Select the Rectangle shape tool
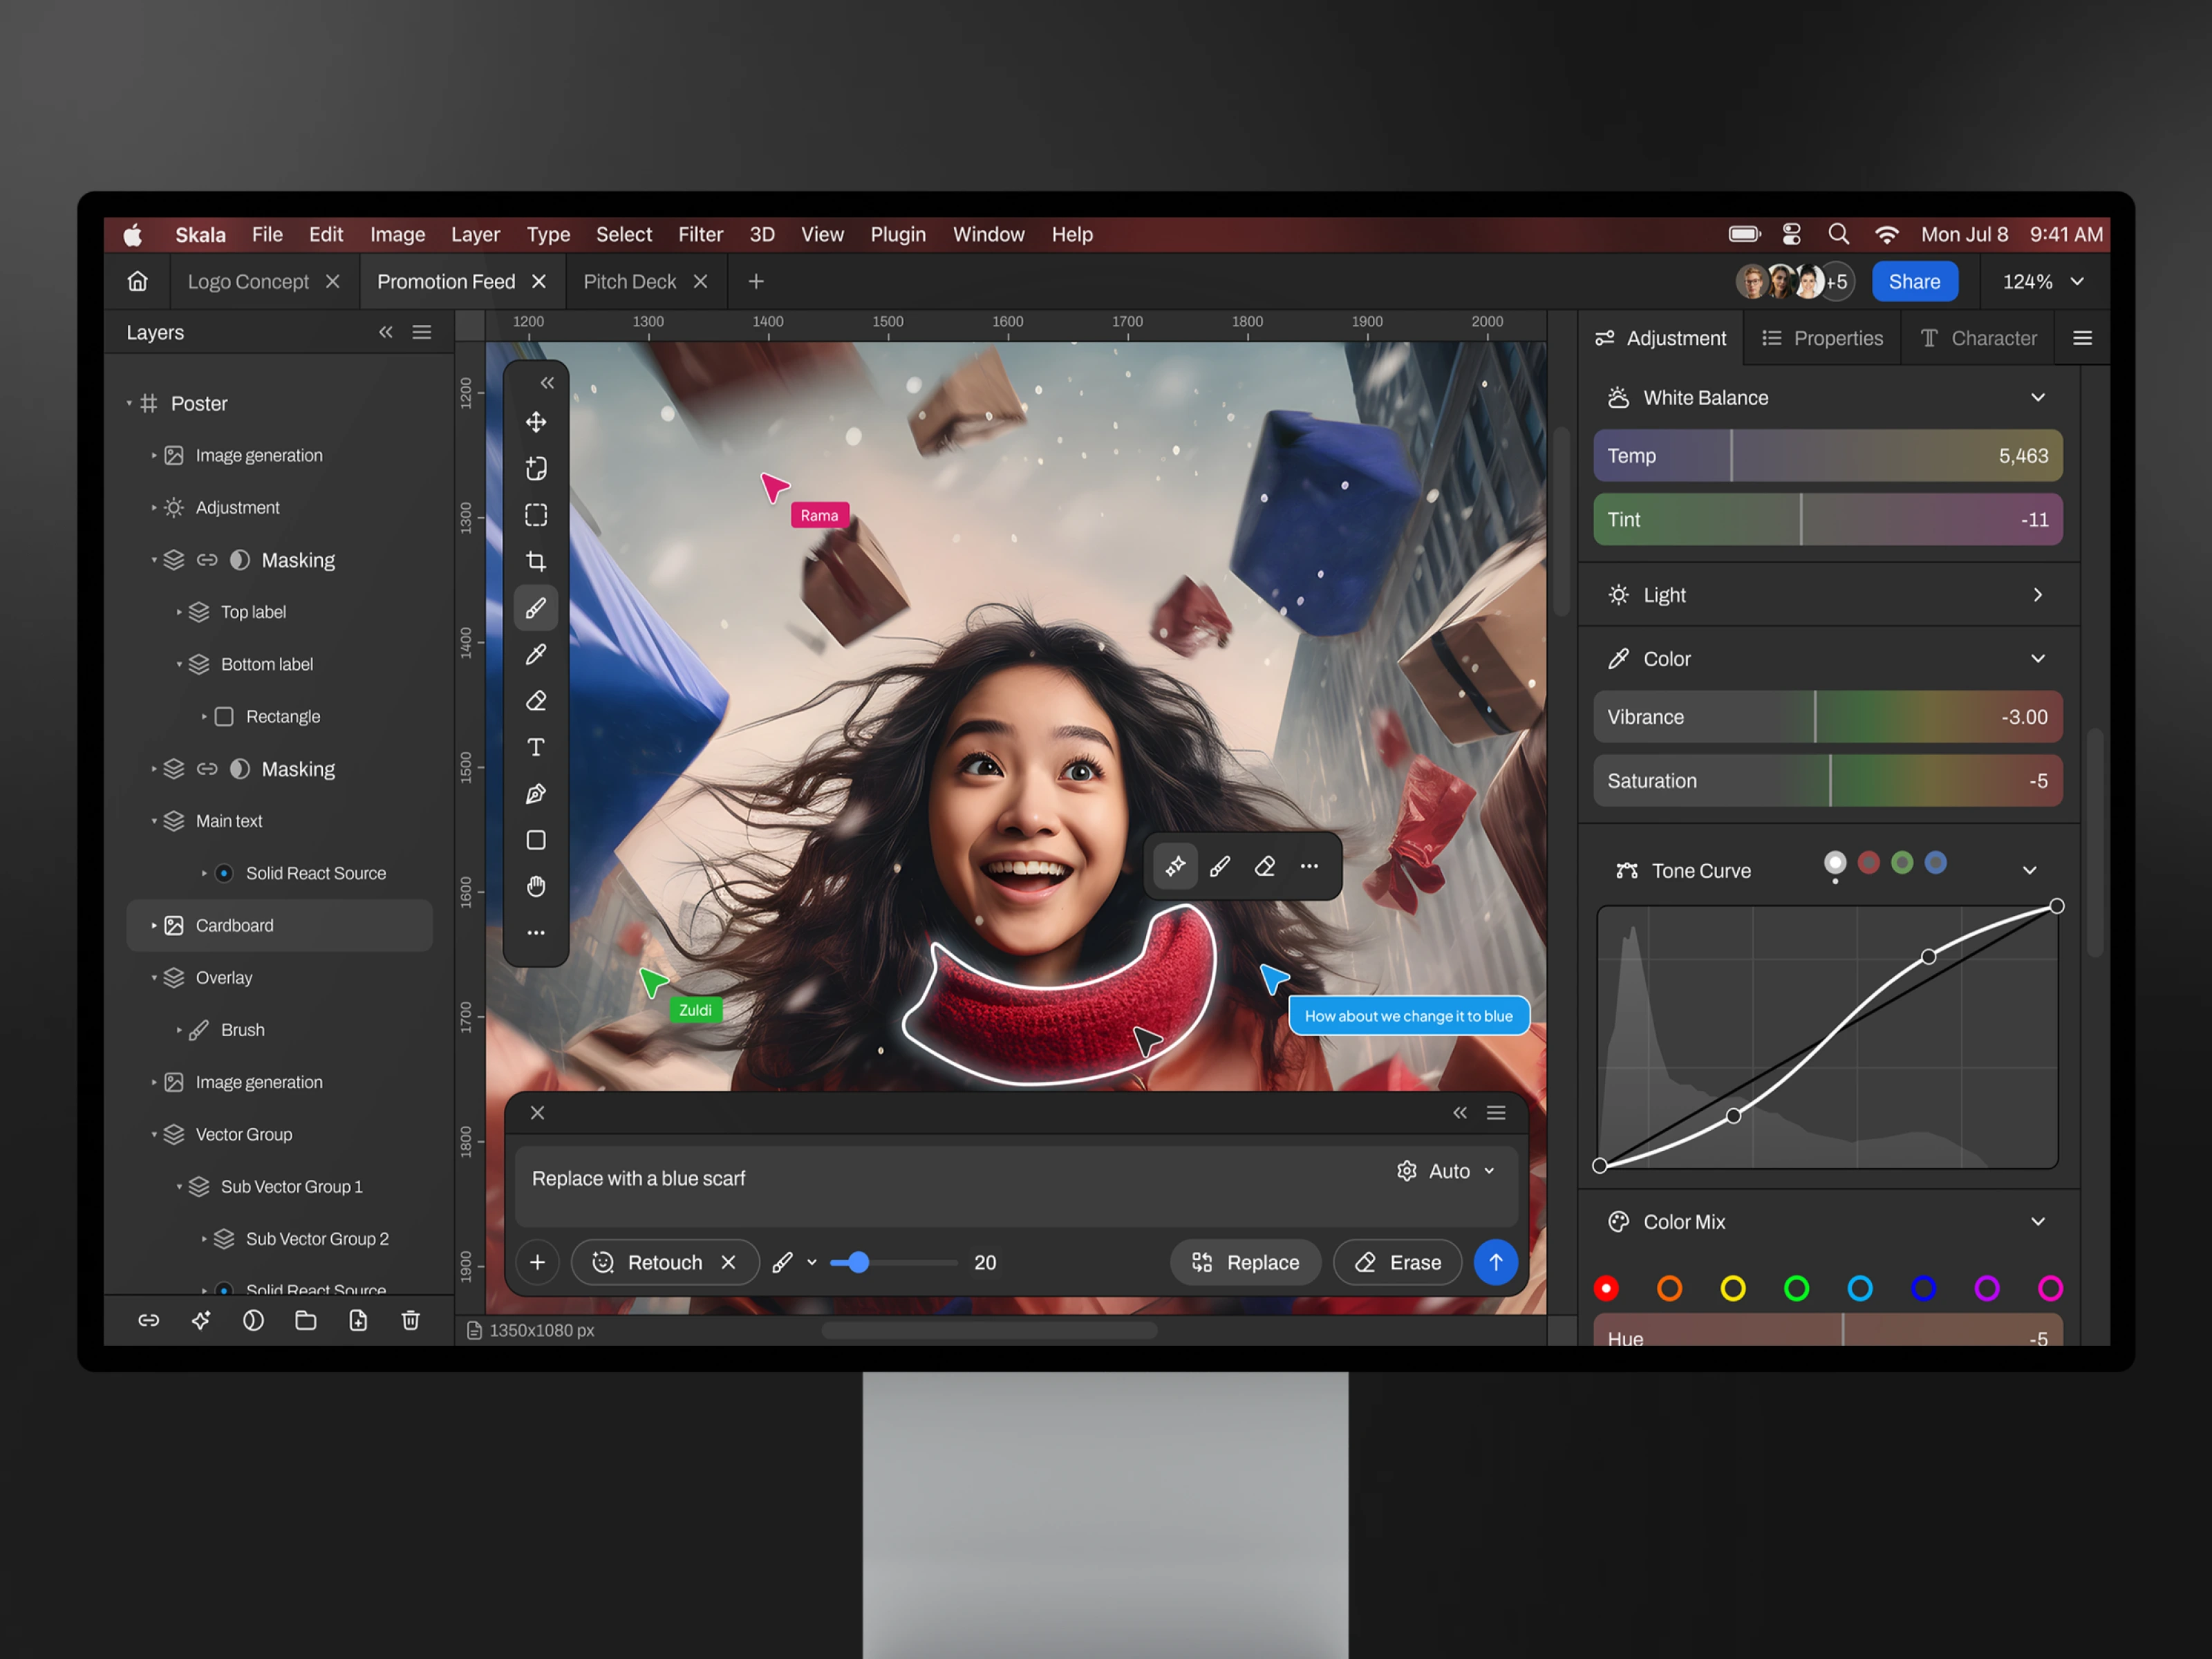 [536, 840]
